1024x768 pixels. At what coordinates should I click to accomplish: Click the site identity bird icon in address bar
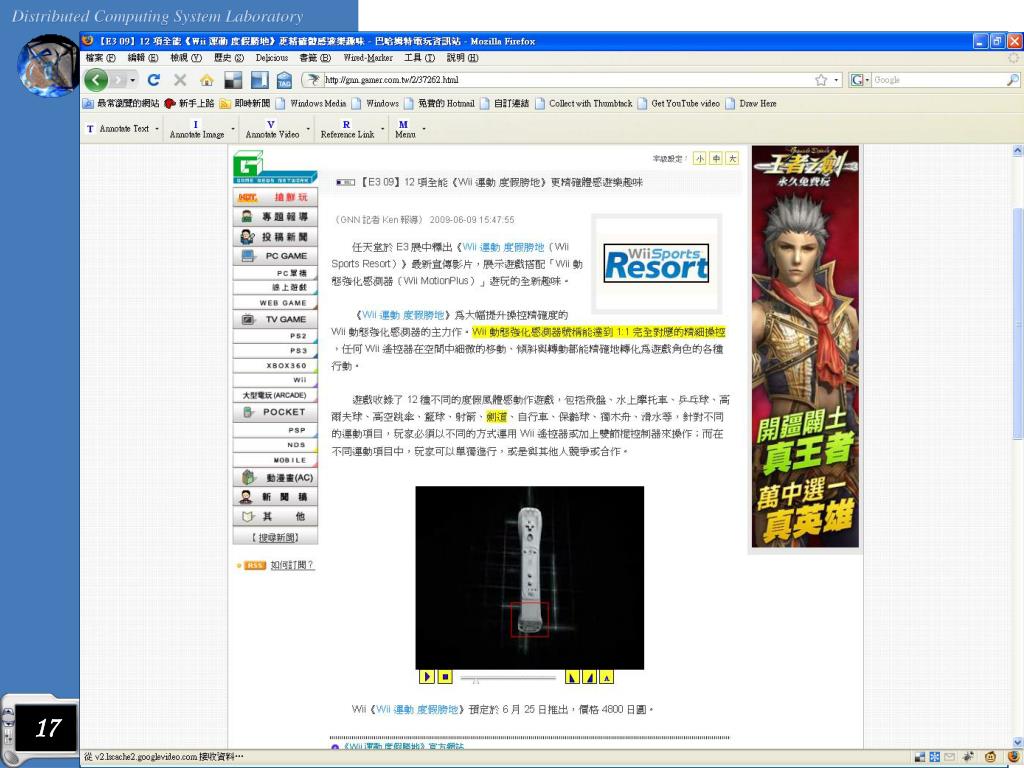[313, 80]
